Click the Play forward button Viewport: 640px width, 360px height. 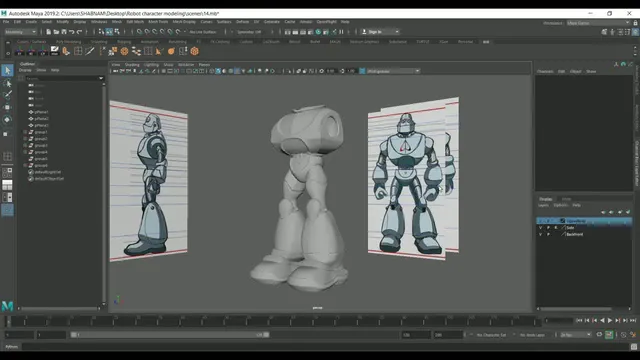point(610,321)
